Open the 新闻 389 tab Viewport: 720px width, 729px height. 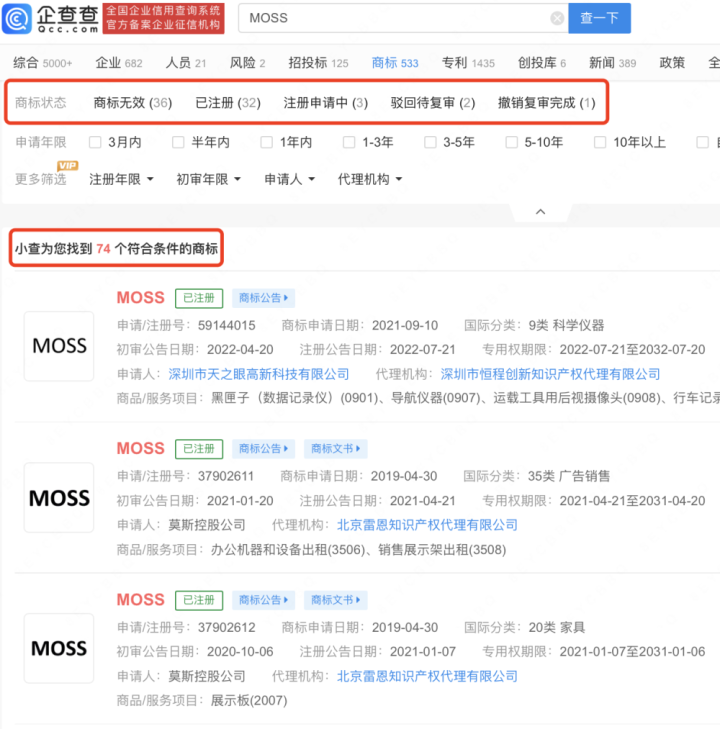point(612,63)
